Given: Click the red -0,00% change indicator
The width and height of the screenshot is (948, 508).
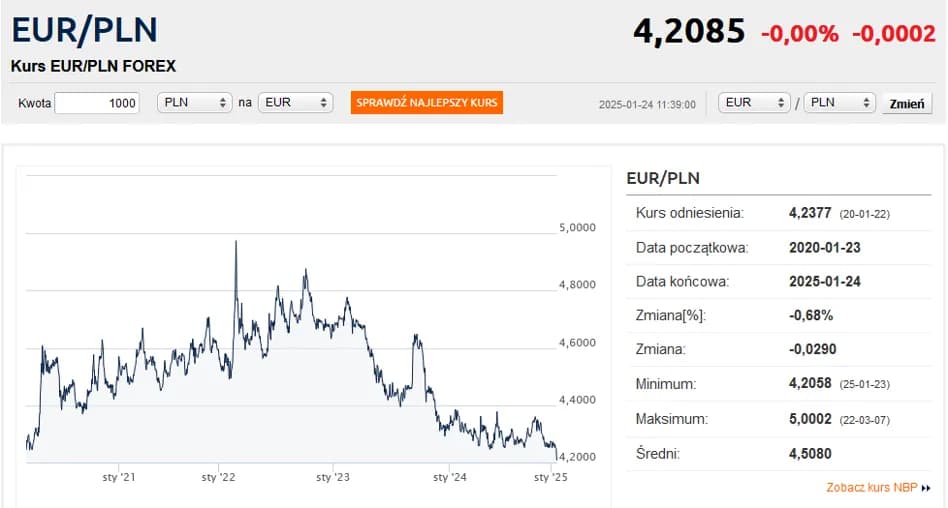Looking at the screenshot, I should pos(800,33).
